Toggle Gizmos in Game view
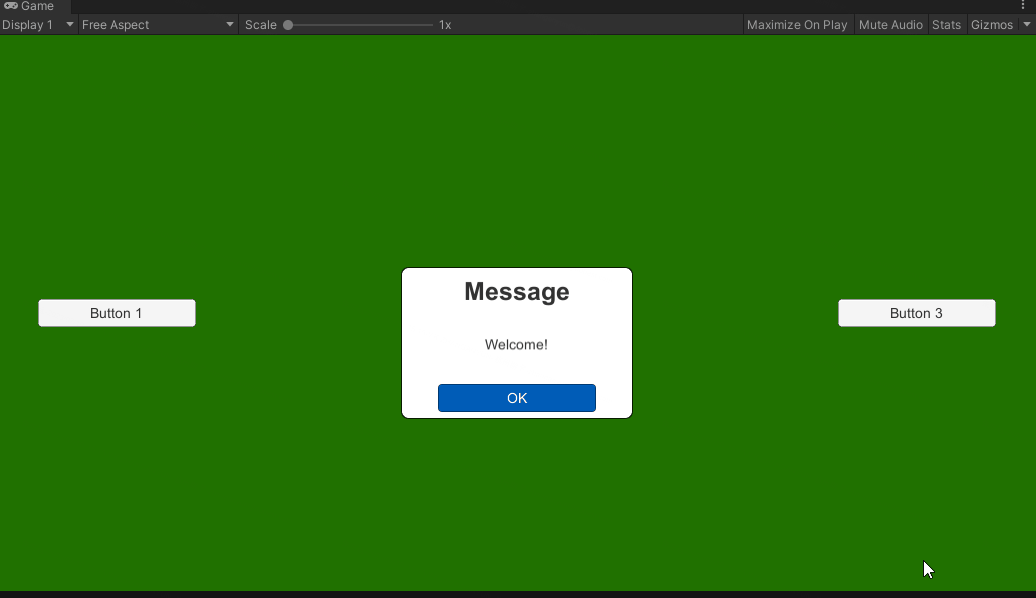 (992, 24)
